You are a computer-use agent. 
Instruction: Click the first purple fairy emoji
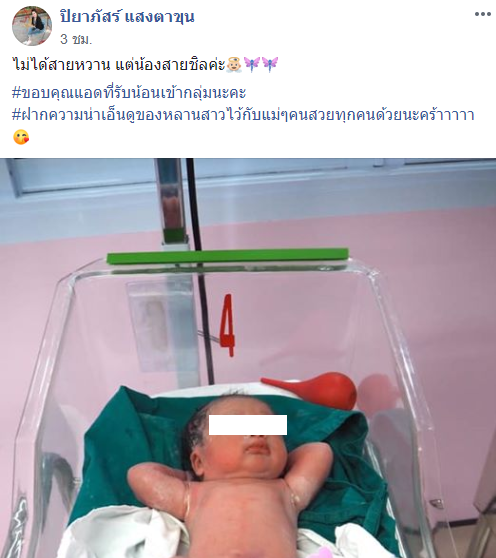252,65
